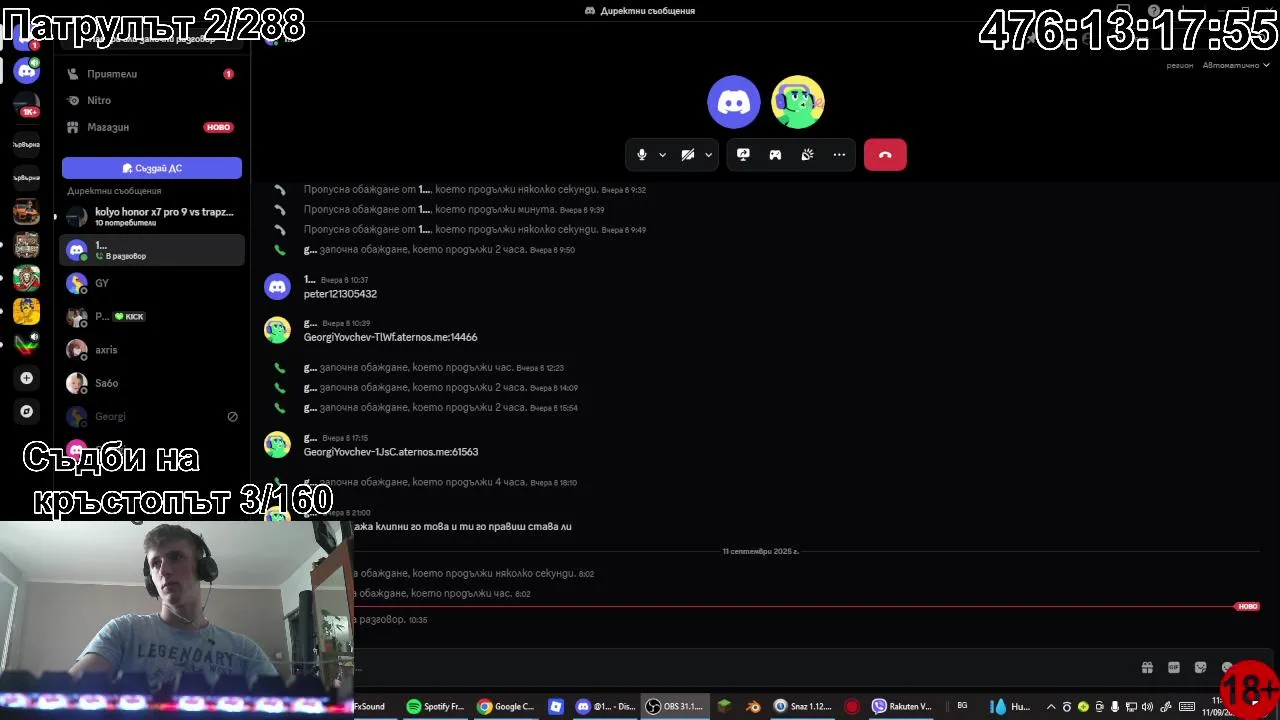The height and width of the screenshot is (720, 1280).
Task: Open the gift icon in the message bar
Action: pos(1147,668)
